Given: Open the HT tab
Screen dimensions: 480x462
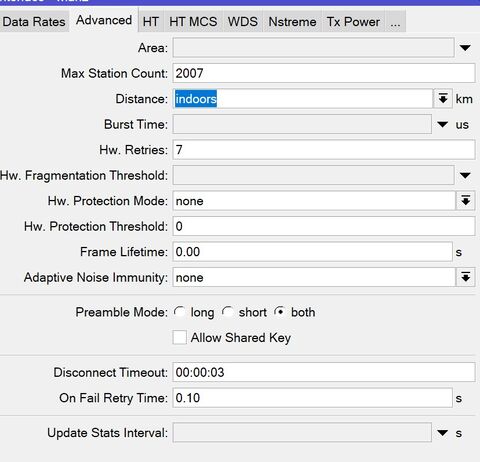Looking at the screenshot, I should pyautogui.click(x=151, y=22).
